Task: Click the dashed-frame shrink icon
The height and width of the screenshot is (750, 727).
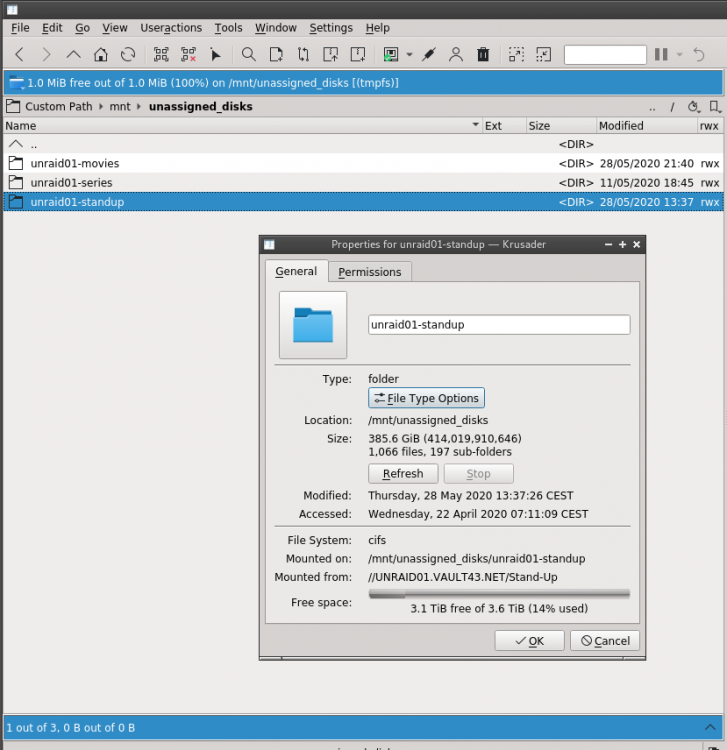Action: (544, 55)
